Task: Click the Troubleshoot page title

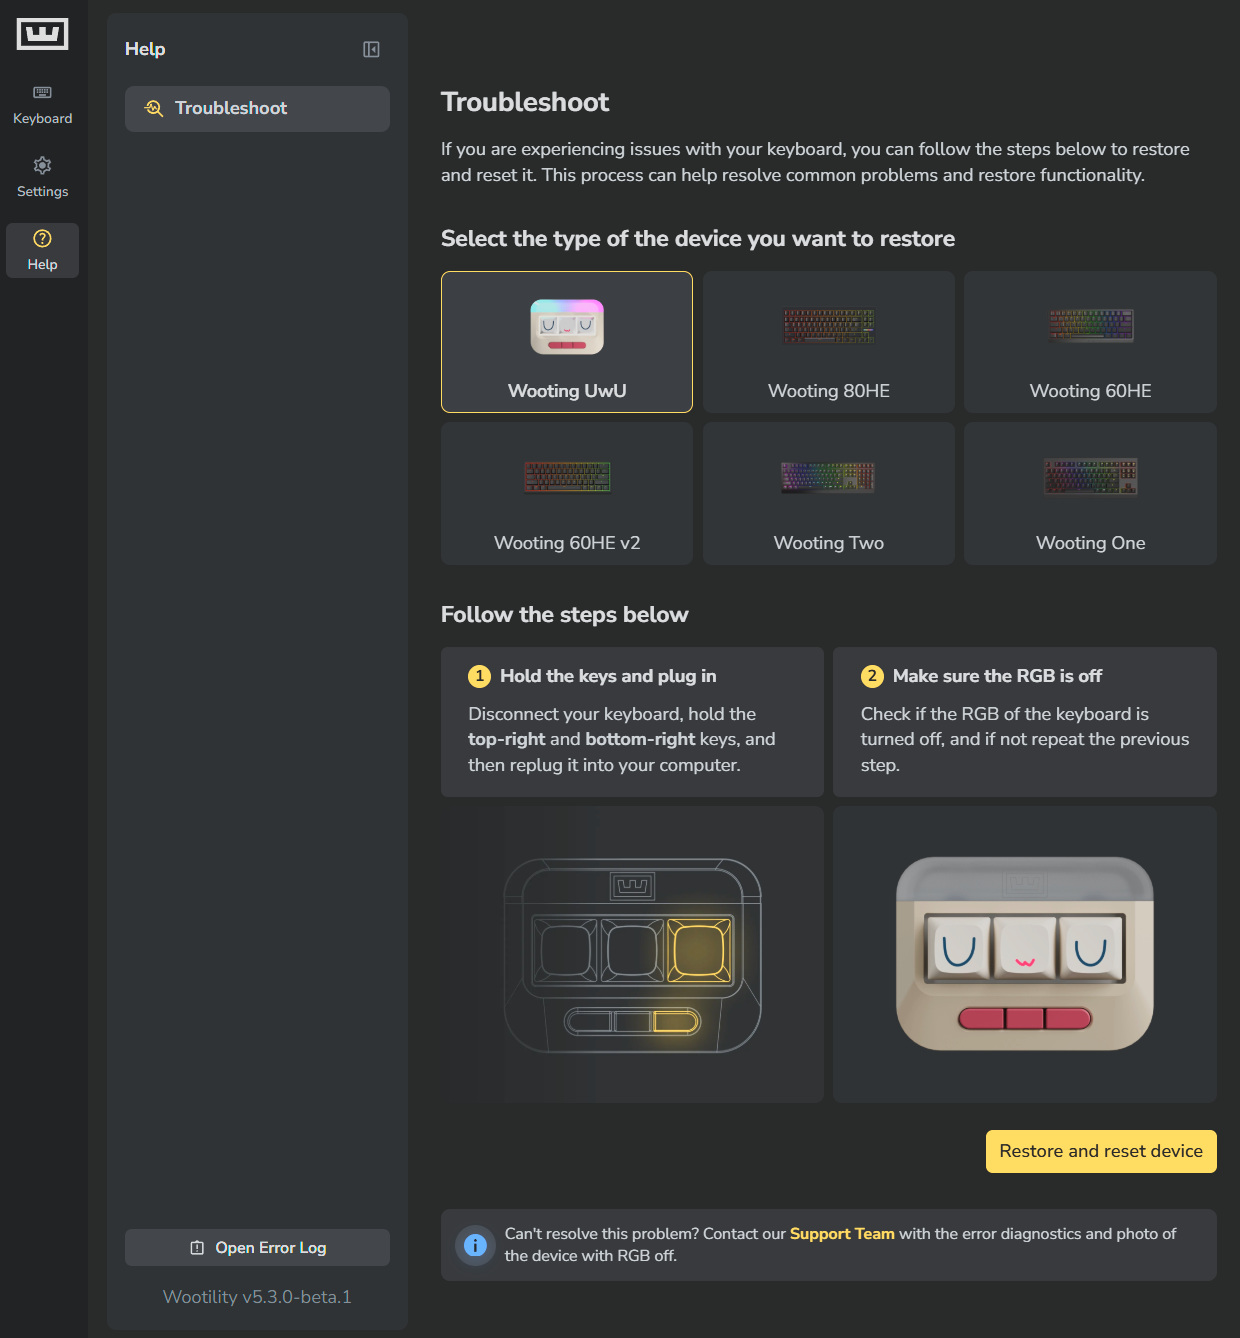Action: [525, 102]
